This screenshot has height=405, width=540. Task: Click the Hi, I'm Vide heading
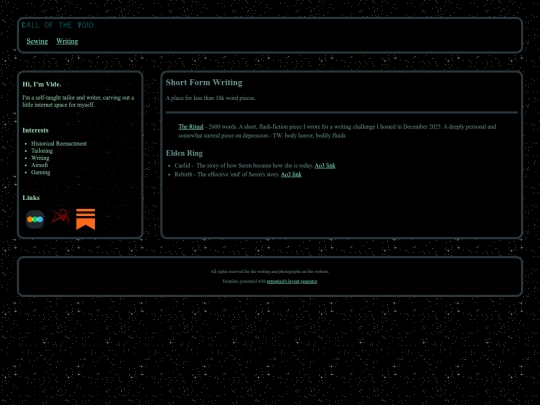point(42,84)
